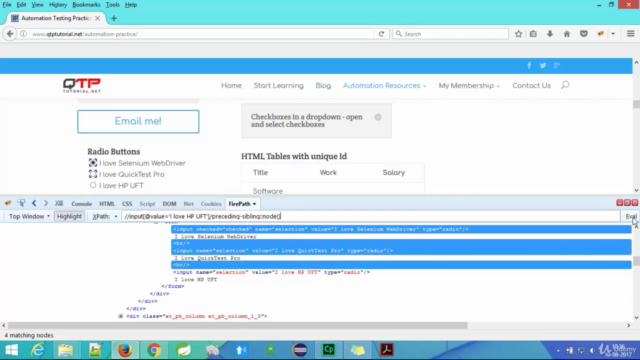Focus the XPath expression input field
This screenshot has height=360, width=640.
[x=371, y=216]
